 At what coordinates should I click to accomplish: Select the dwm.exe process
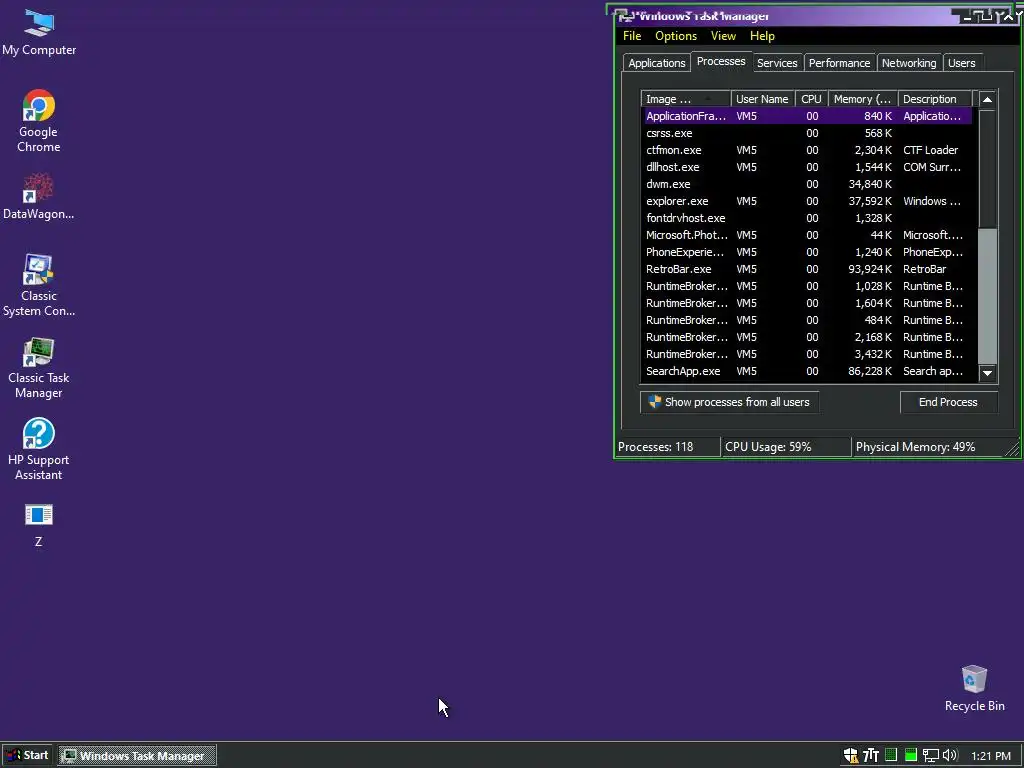tap(807, 184)
